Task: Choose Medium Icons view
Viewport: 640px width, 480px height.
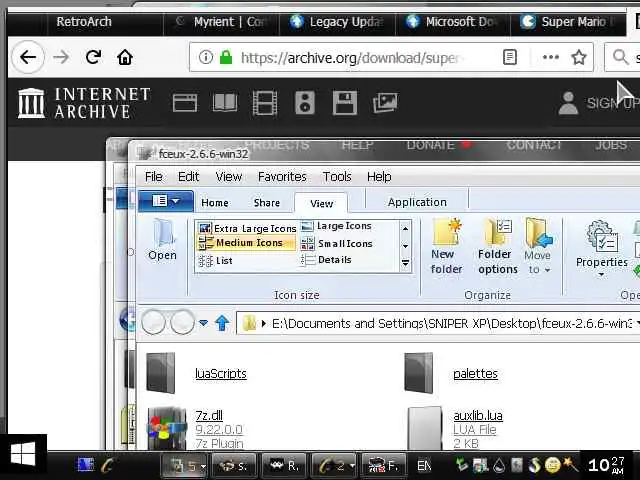Action: tap(246, 243)
